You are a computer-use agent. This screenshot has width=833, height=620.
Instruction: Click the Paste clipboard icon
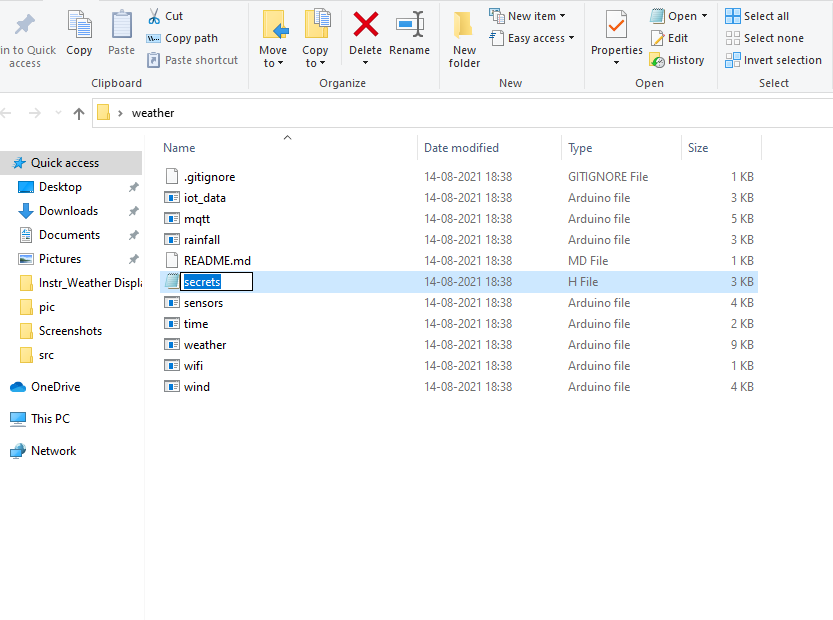point(121,25)
